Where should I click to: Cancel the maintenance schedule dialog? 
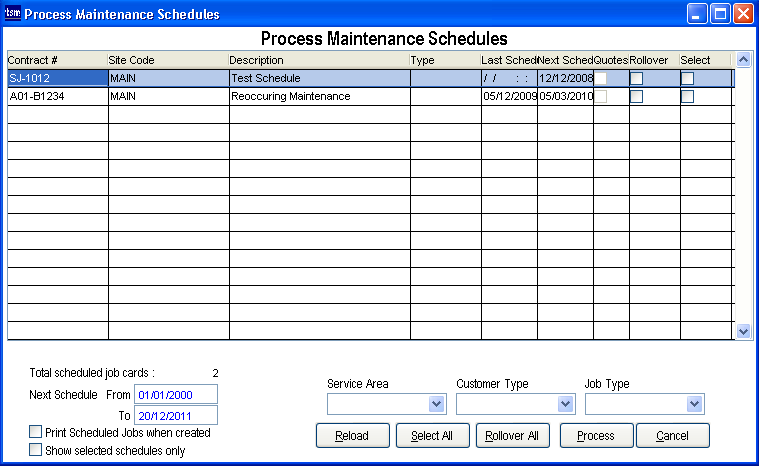[x=672, y=436]
